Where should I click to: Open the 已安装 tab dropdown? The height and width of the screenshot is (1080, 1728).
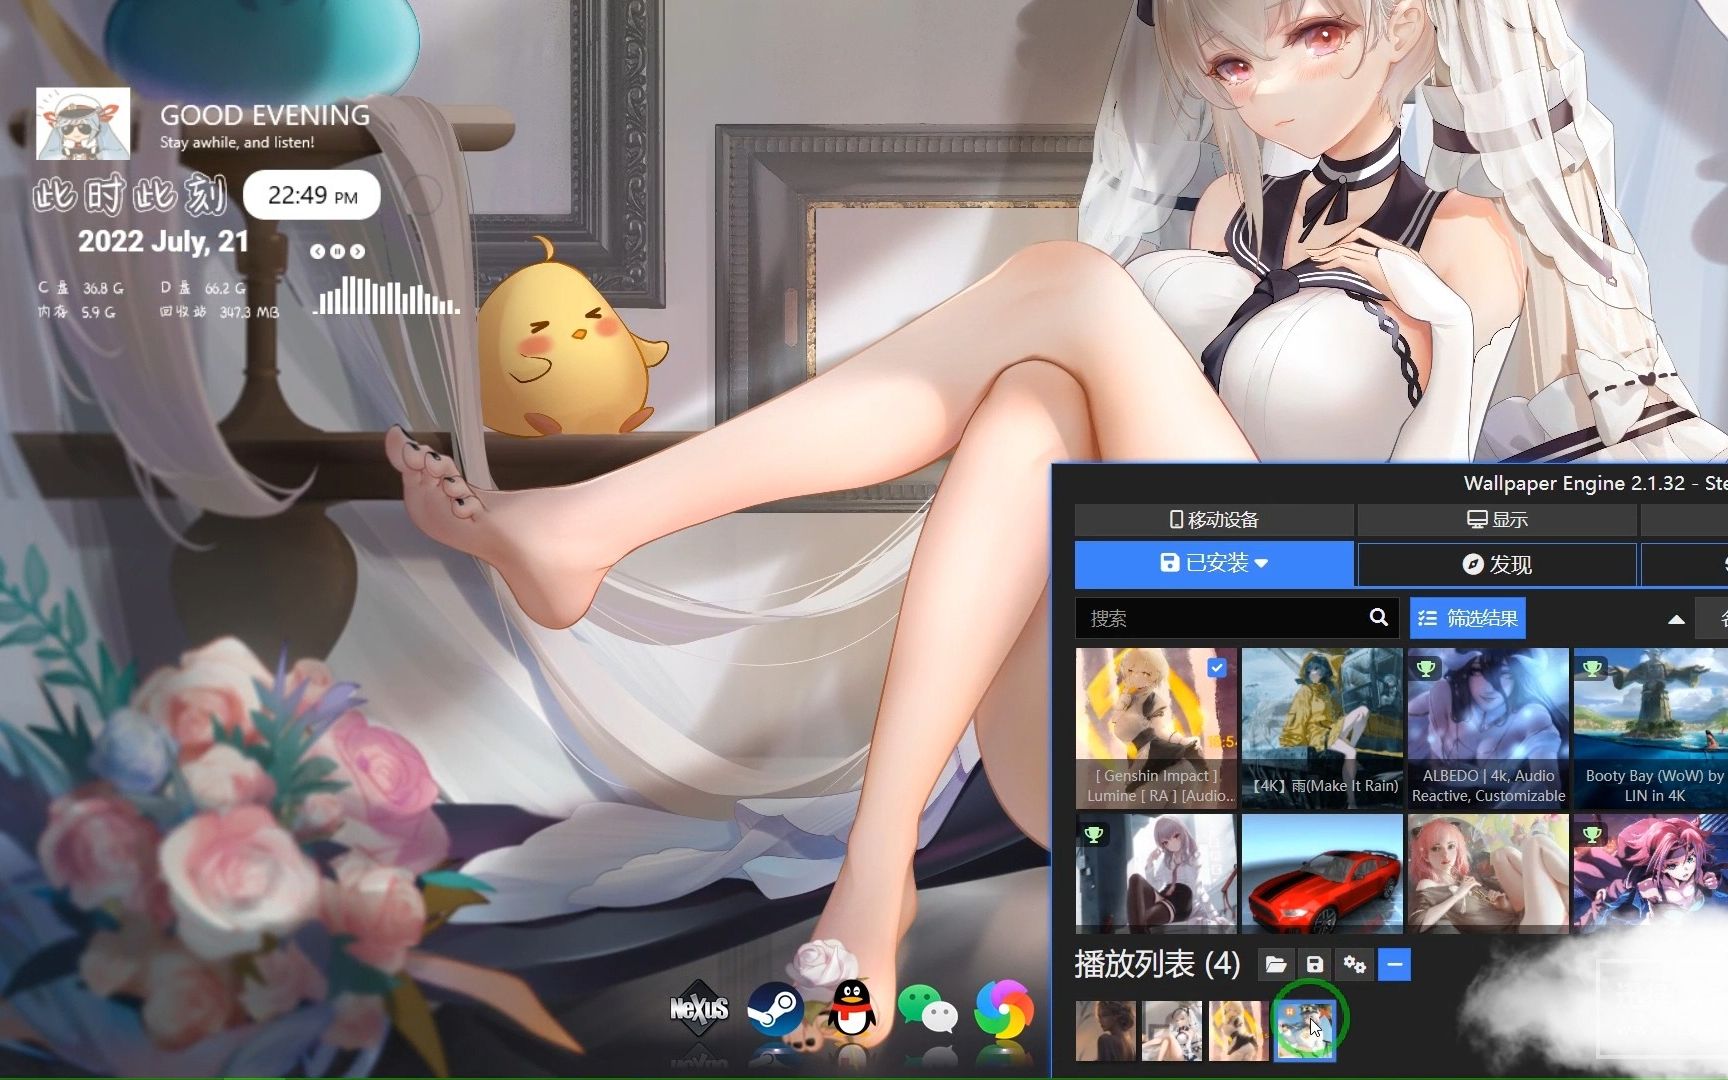[1214, 564]
